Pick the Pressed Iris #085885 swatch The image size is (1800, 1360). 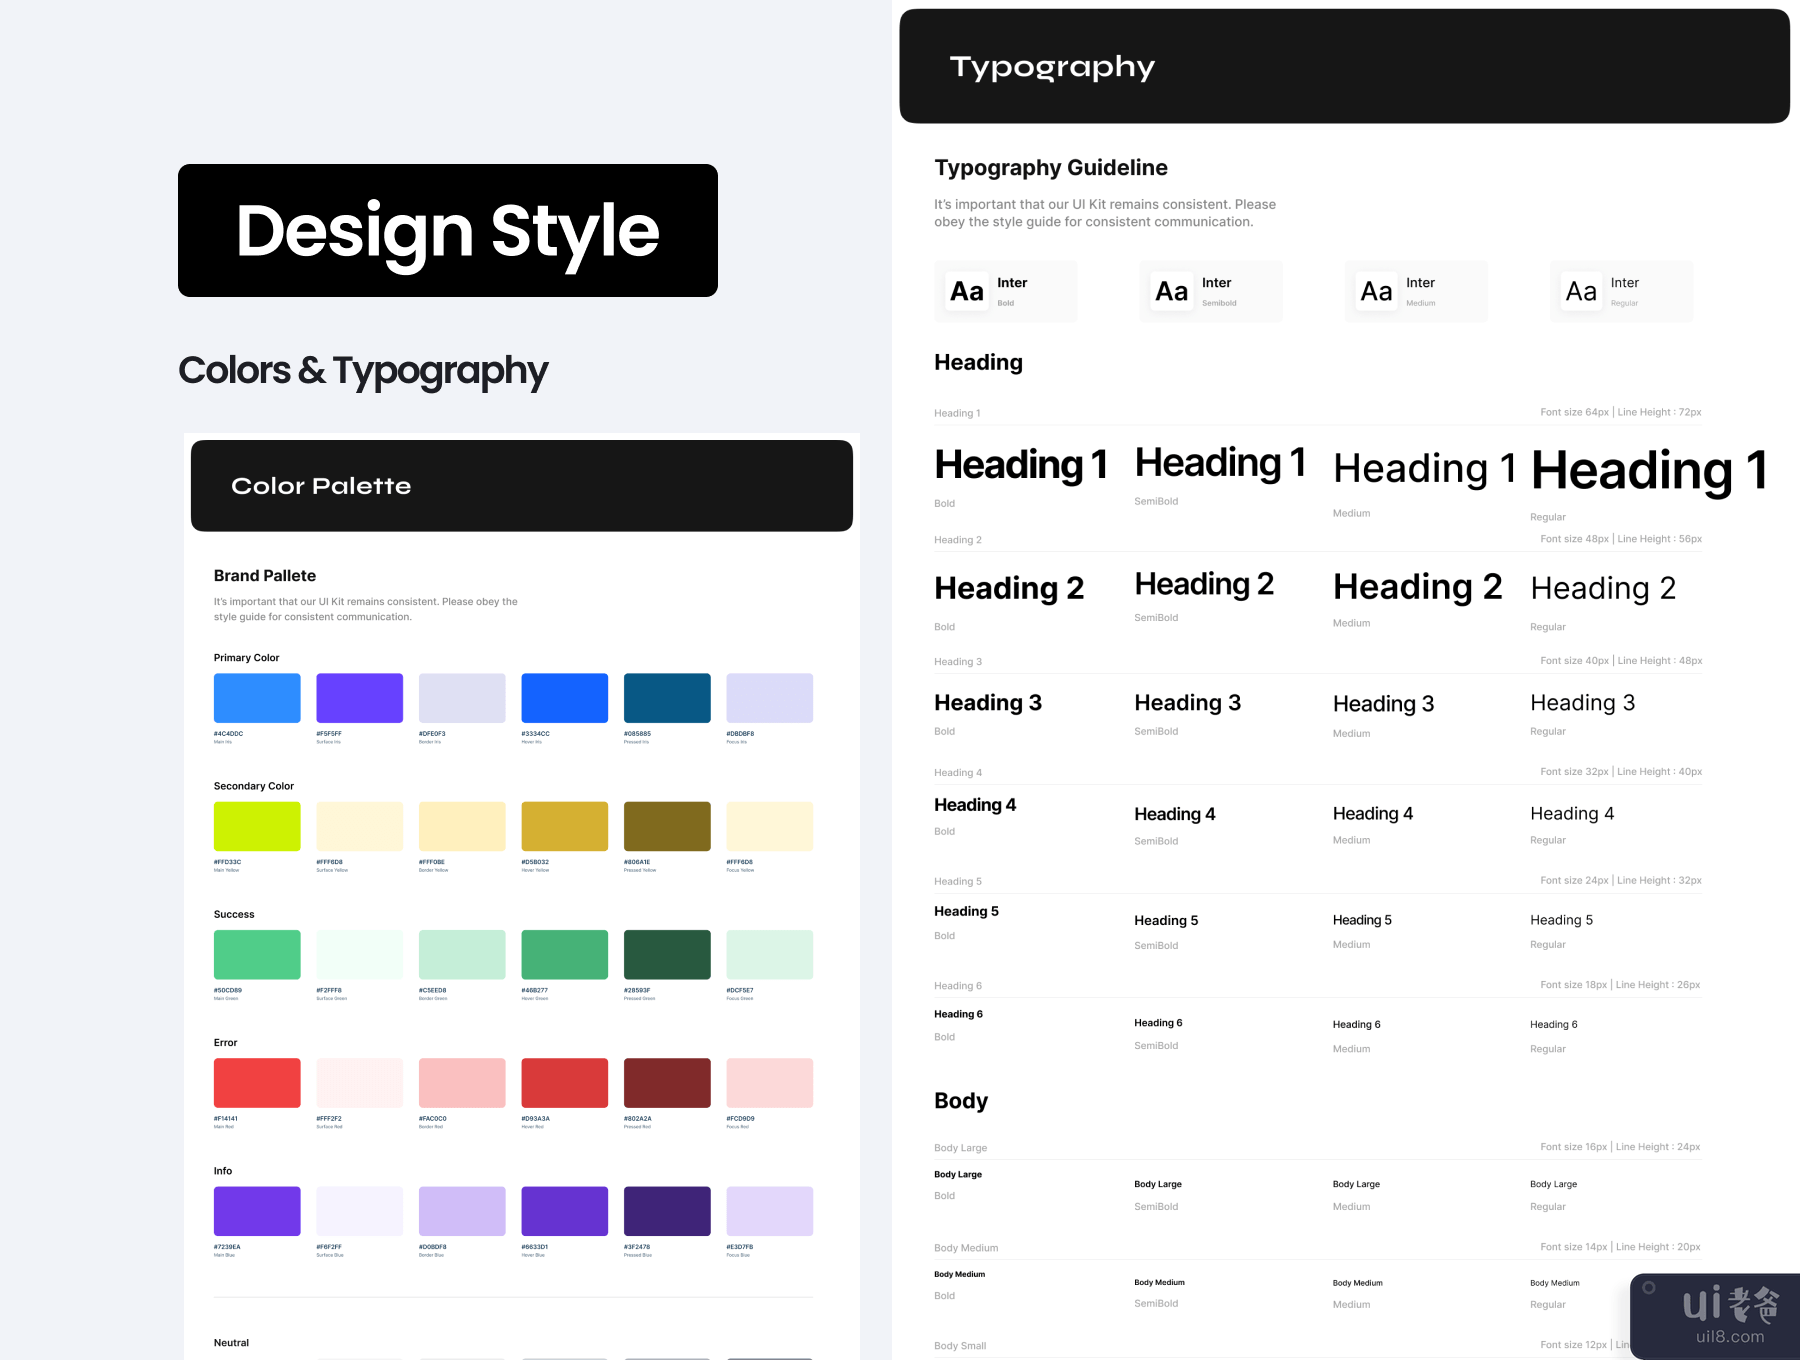click(x=667, y=698)
